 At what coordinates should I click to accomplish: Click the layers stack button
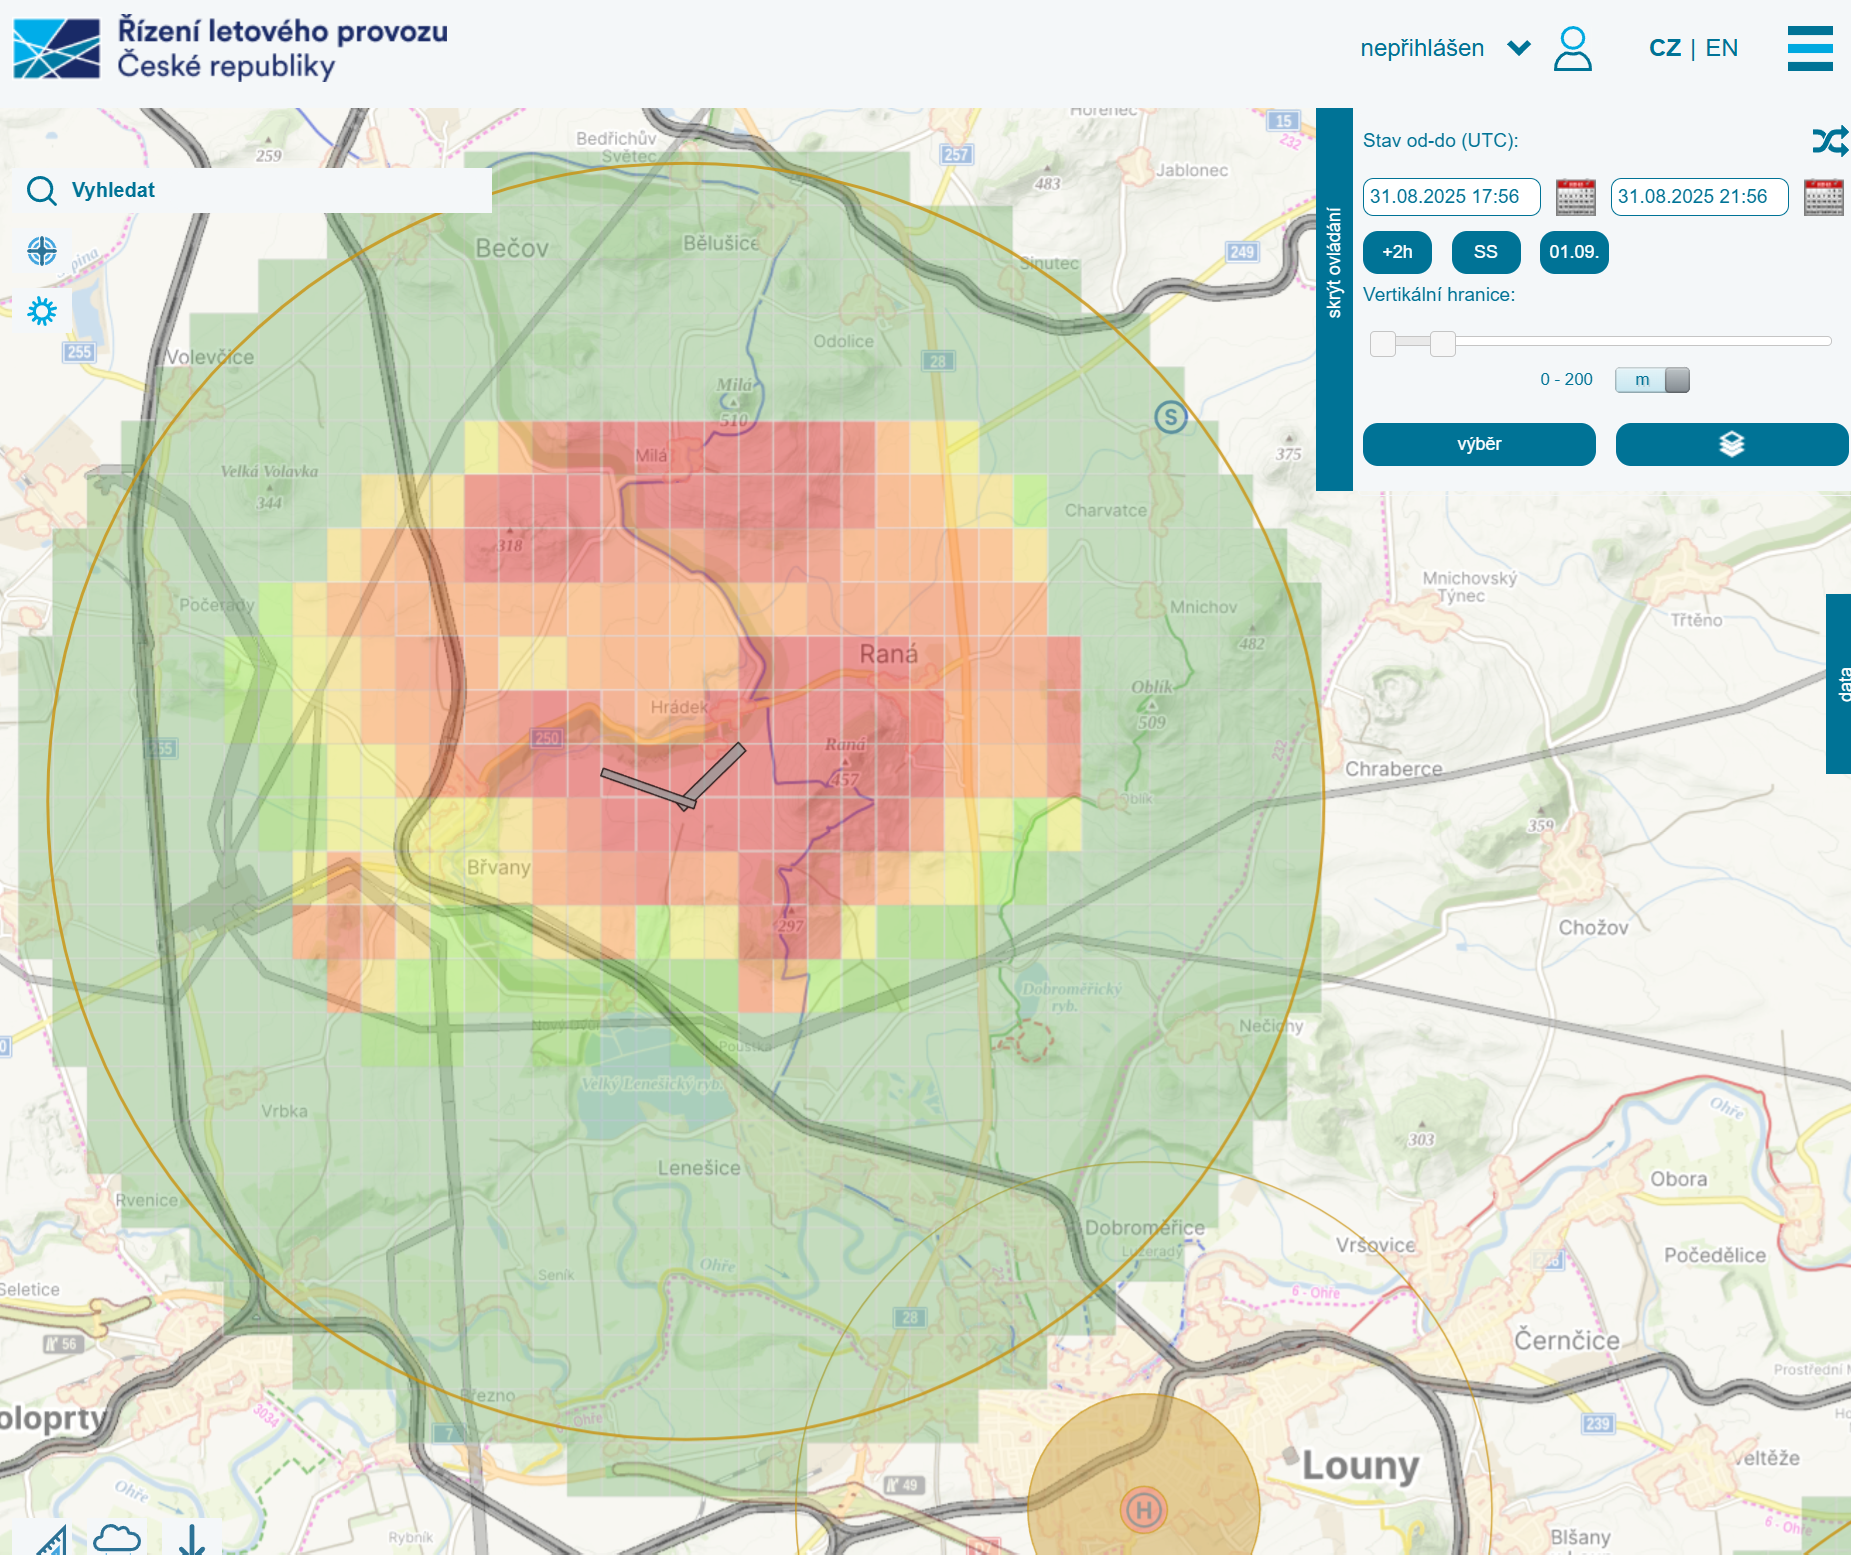pyautogui.click(x=1731, y=444)
